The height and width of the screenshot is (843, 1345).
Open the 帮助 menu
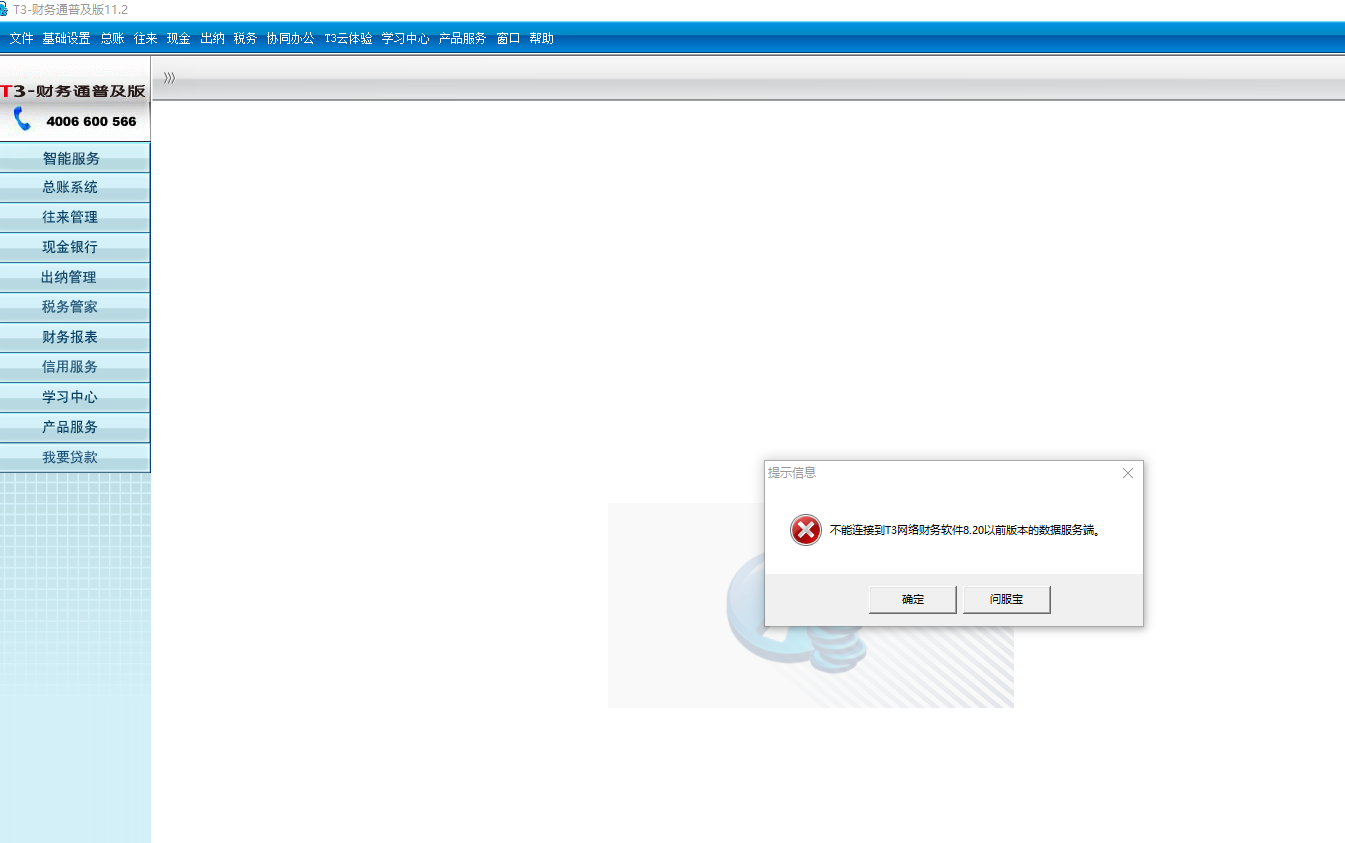click(541, 39)
